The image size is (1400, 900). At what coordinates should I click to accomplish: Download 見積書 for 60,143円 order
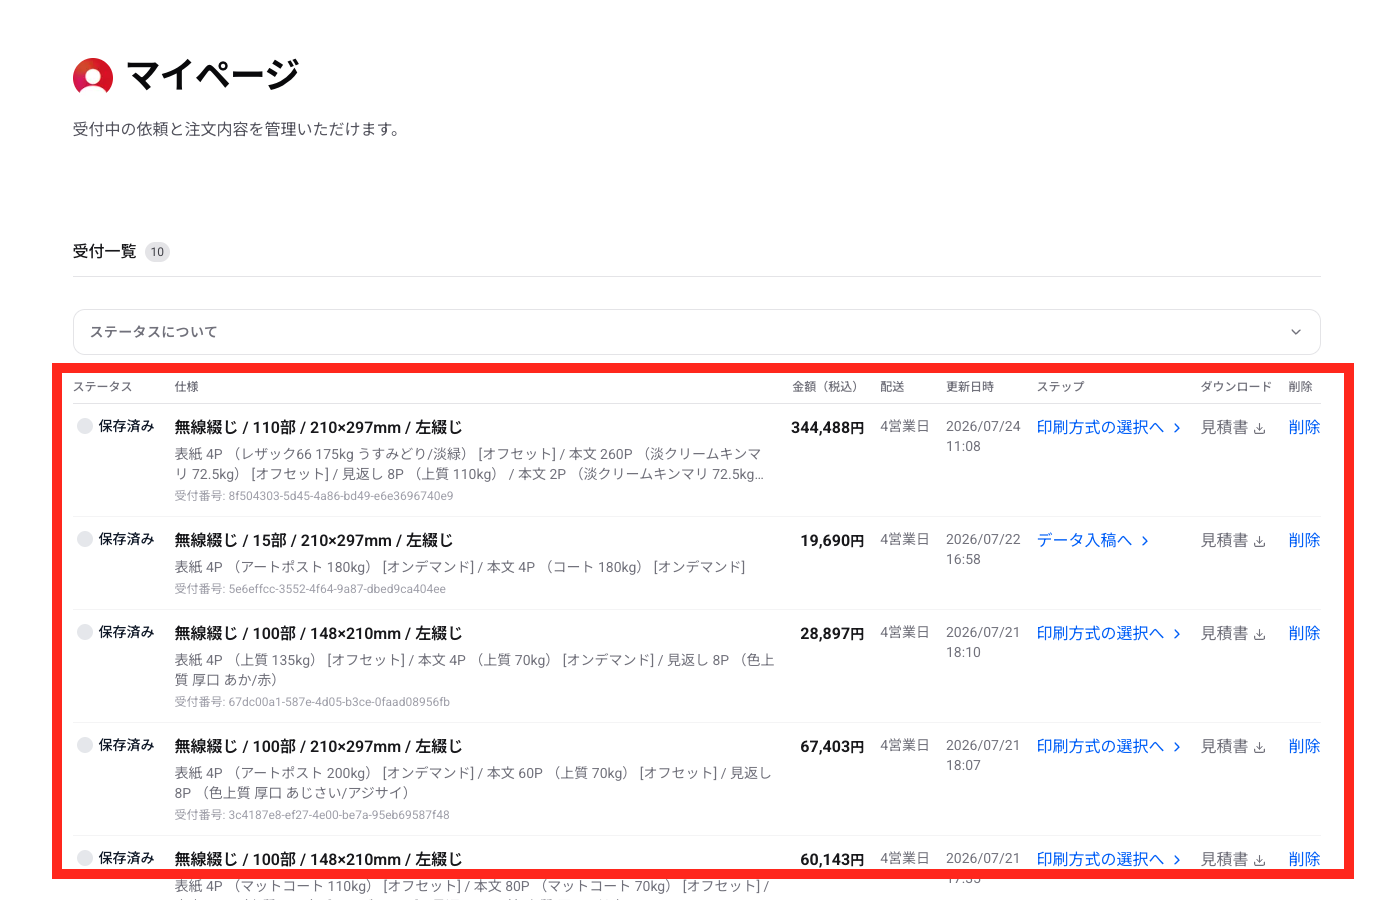point(1233,859)
